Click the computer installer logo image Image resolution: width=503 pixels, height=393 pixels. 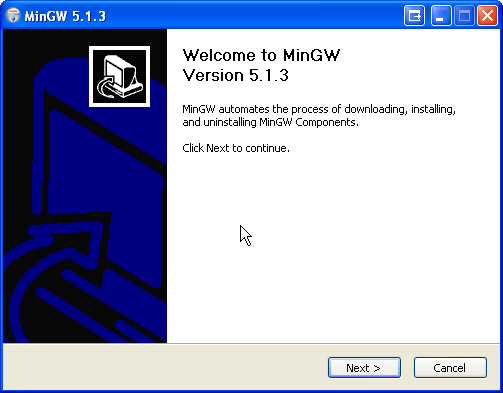click(119, 76)
